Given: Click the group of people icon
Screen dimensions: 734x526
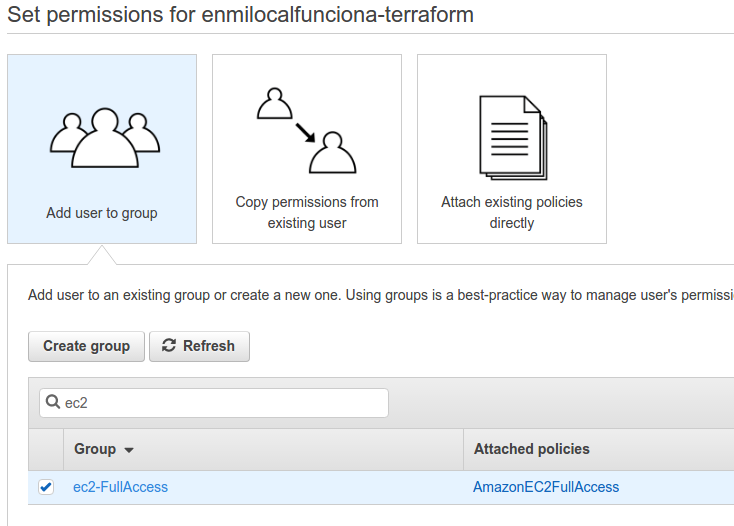Looking at the screenshot, I should point(102,137).
